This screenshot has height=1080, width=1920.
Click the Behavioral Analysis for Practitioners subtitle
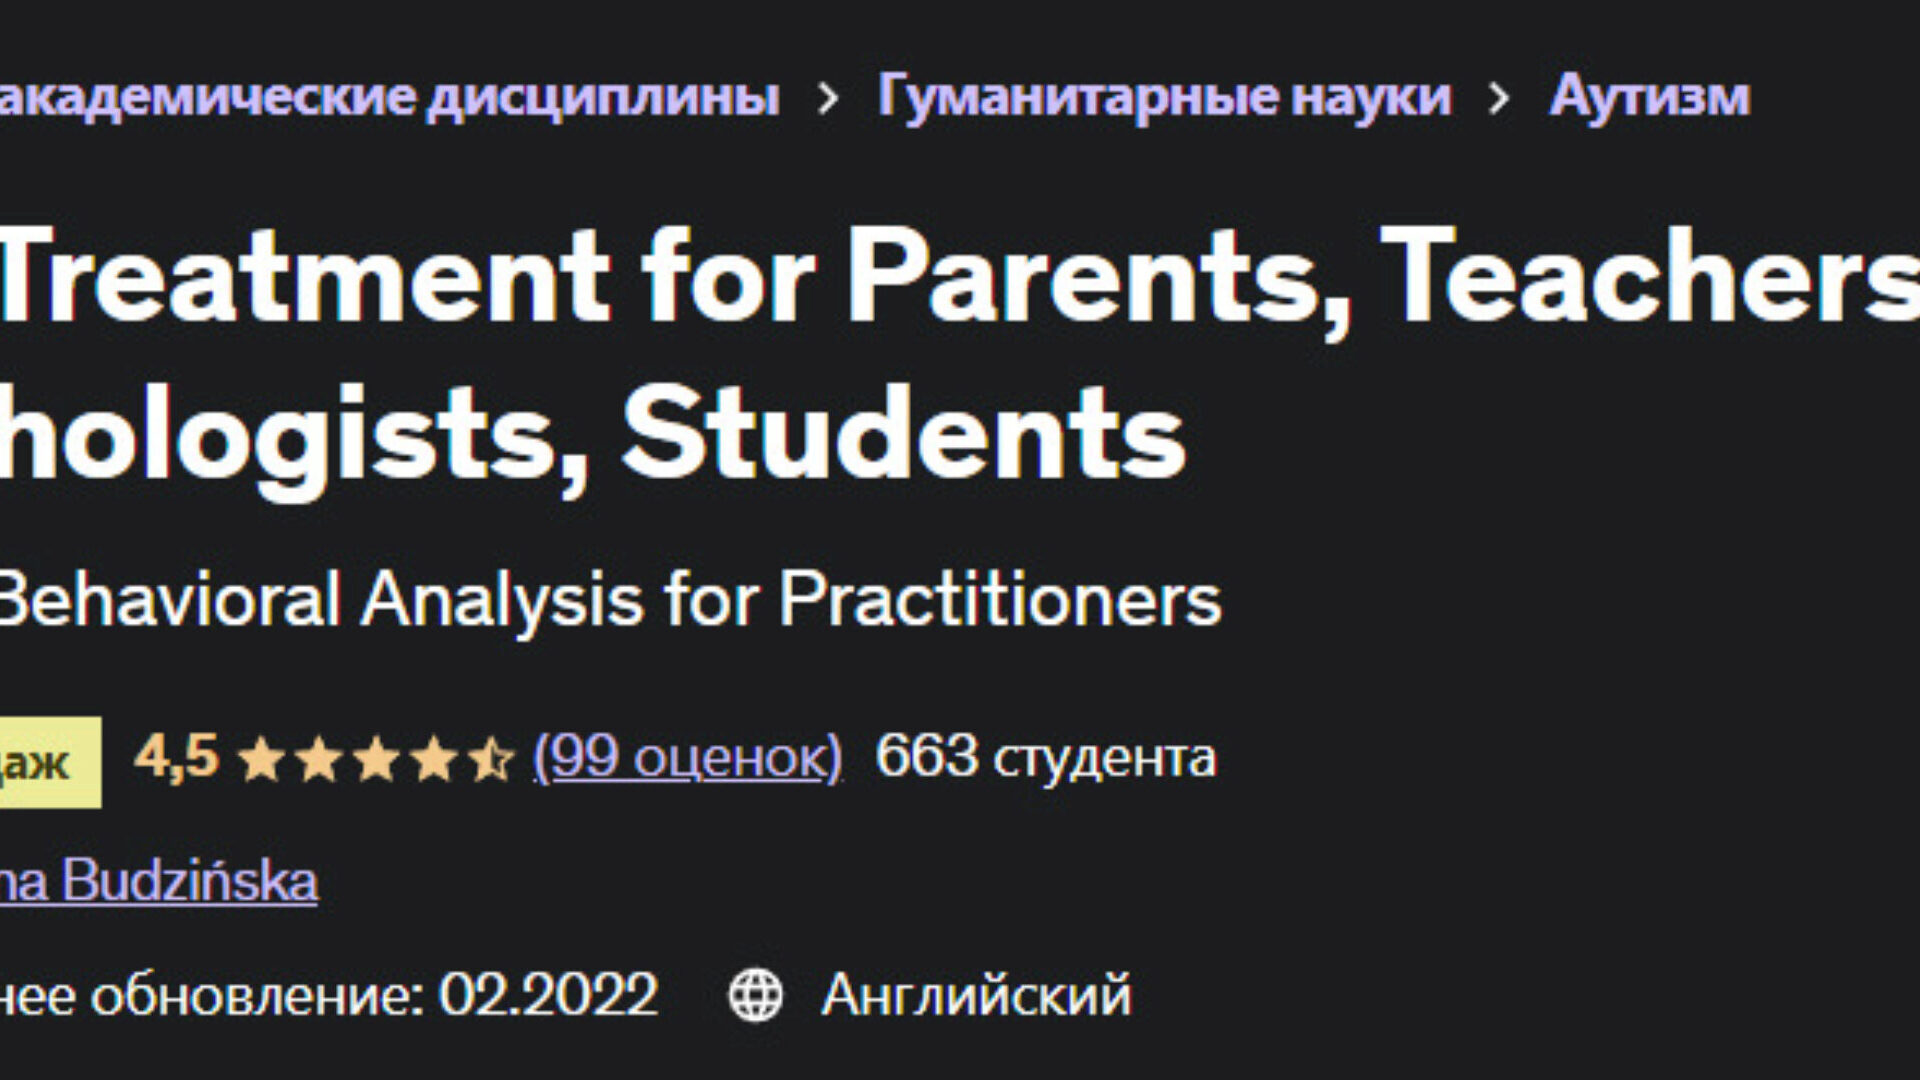(608, 600)
